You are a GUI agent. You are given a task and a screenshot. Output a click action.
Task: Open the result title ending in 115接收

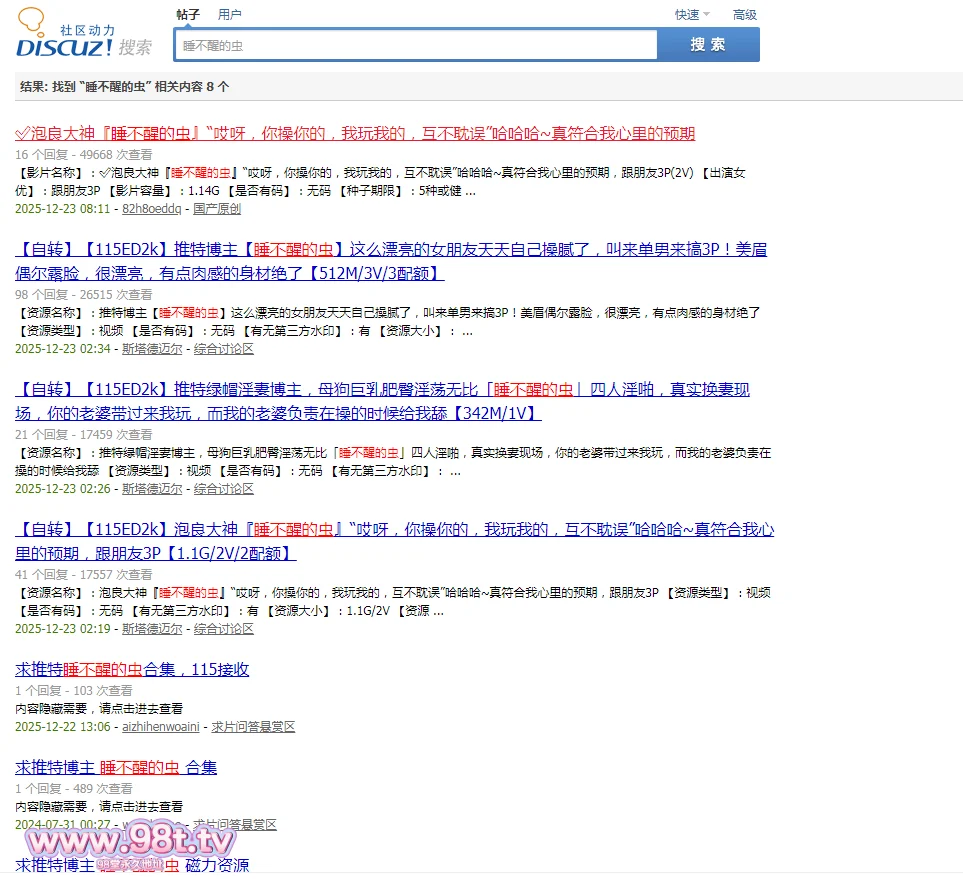pyautogui.click(x=132, y=669)
